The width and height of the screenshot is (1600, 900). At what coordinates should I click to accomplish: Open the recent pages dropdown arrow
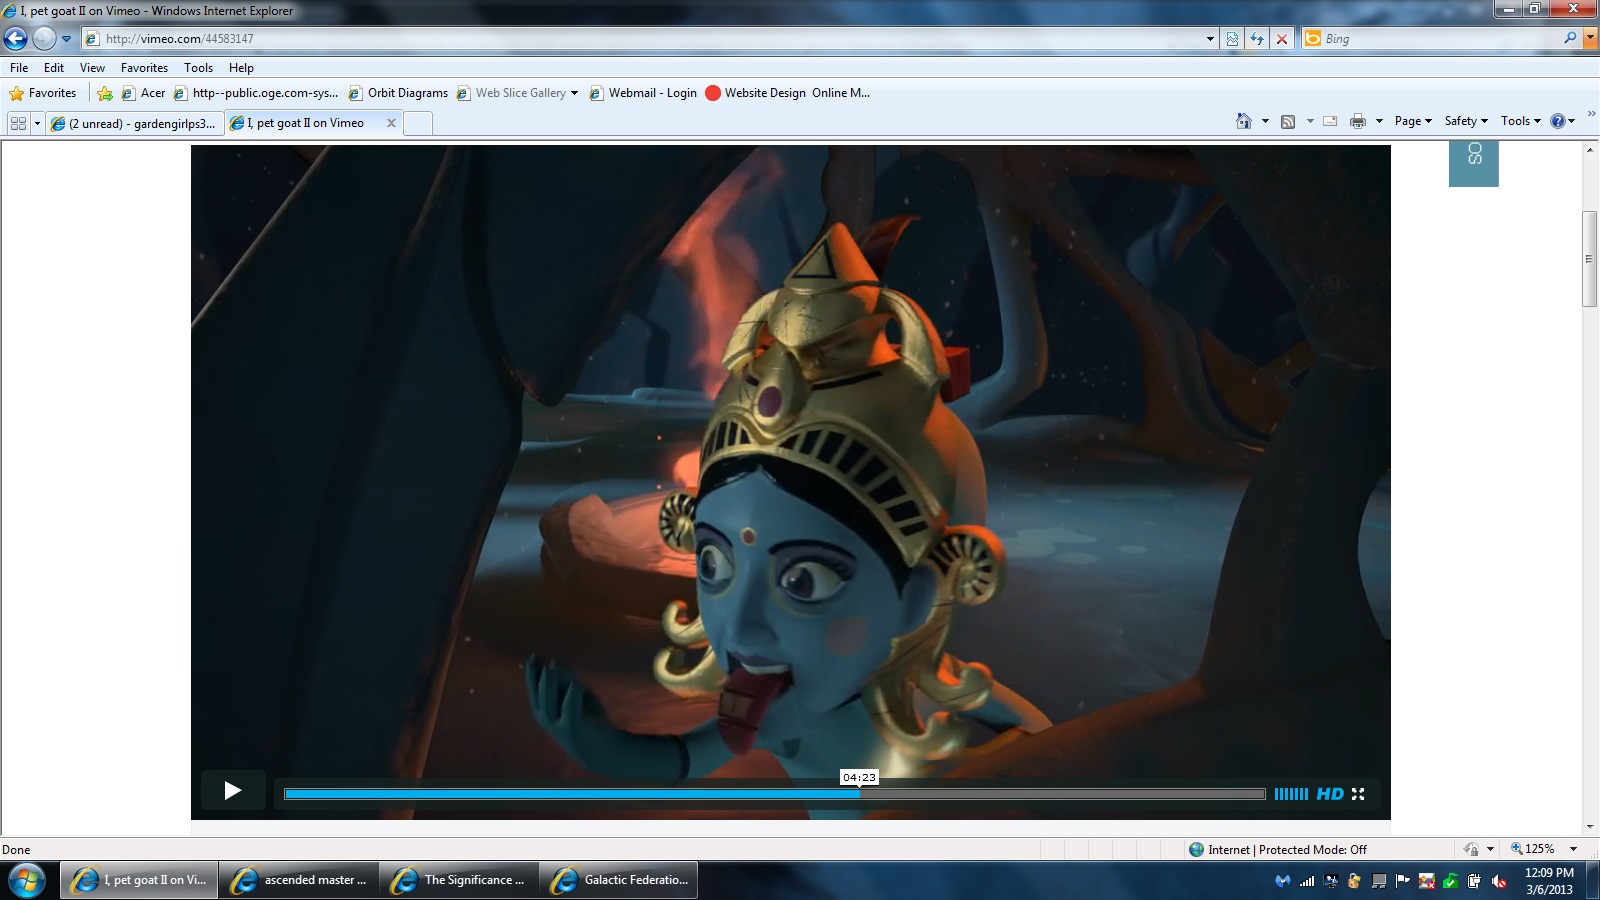pos(66,39)
